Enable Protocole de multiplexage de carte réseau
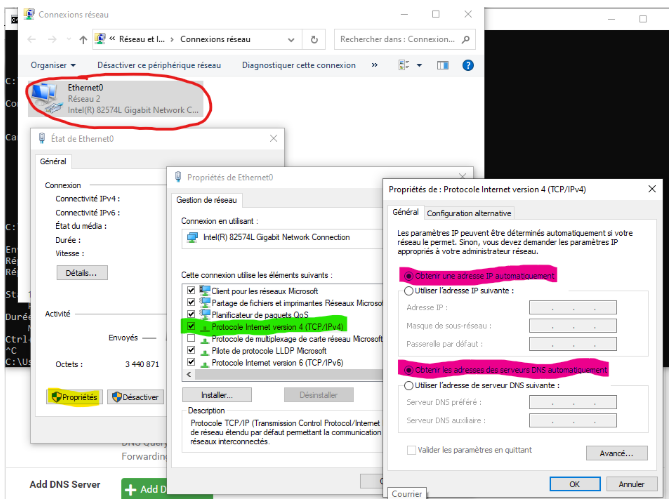This screenshot has height=500, width=669. [x=191, y=339]
